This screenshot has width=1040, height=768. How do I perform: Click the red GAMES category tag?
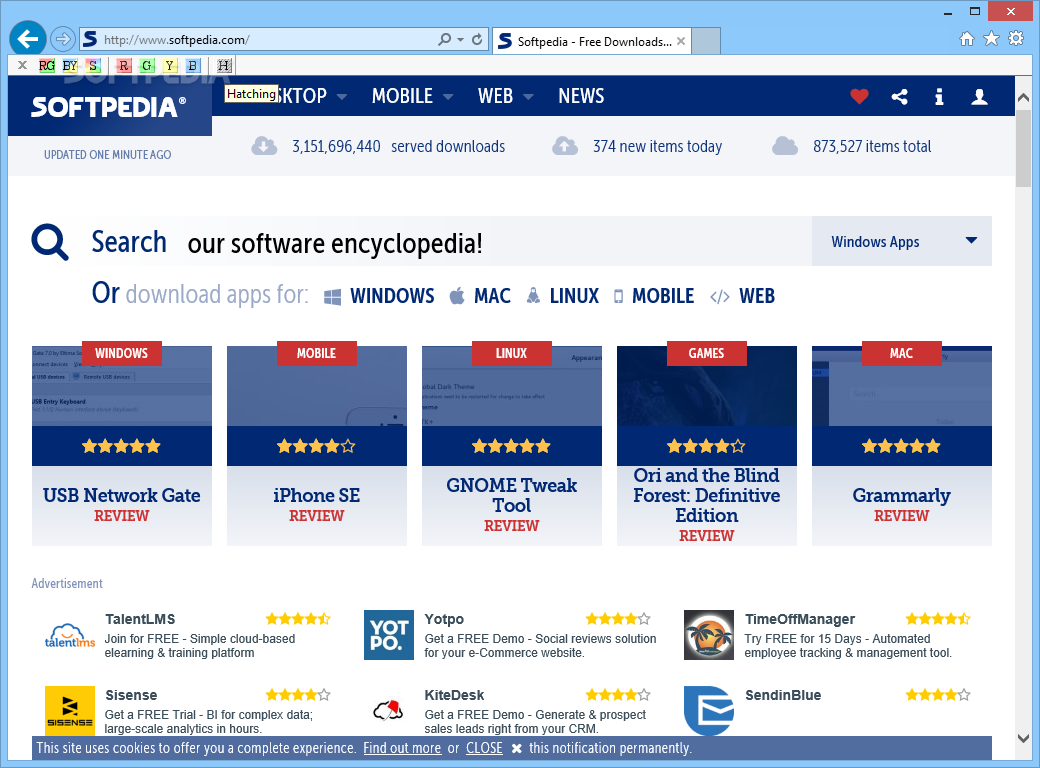click(x=706, y=353)
